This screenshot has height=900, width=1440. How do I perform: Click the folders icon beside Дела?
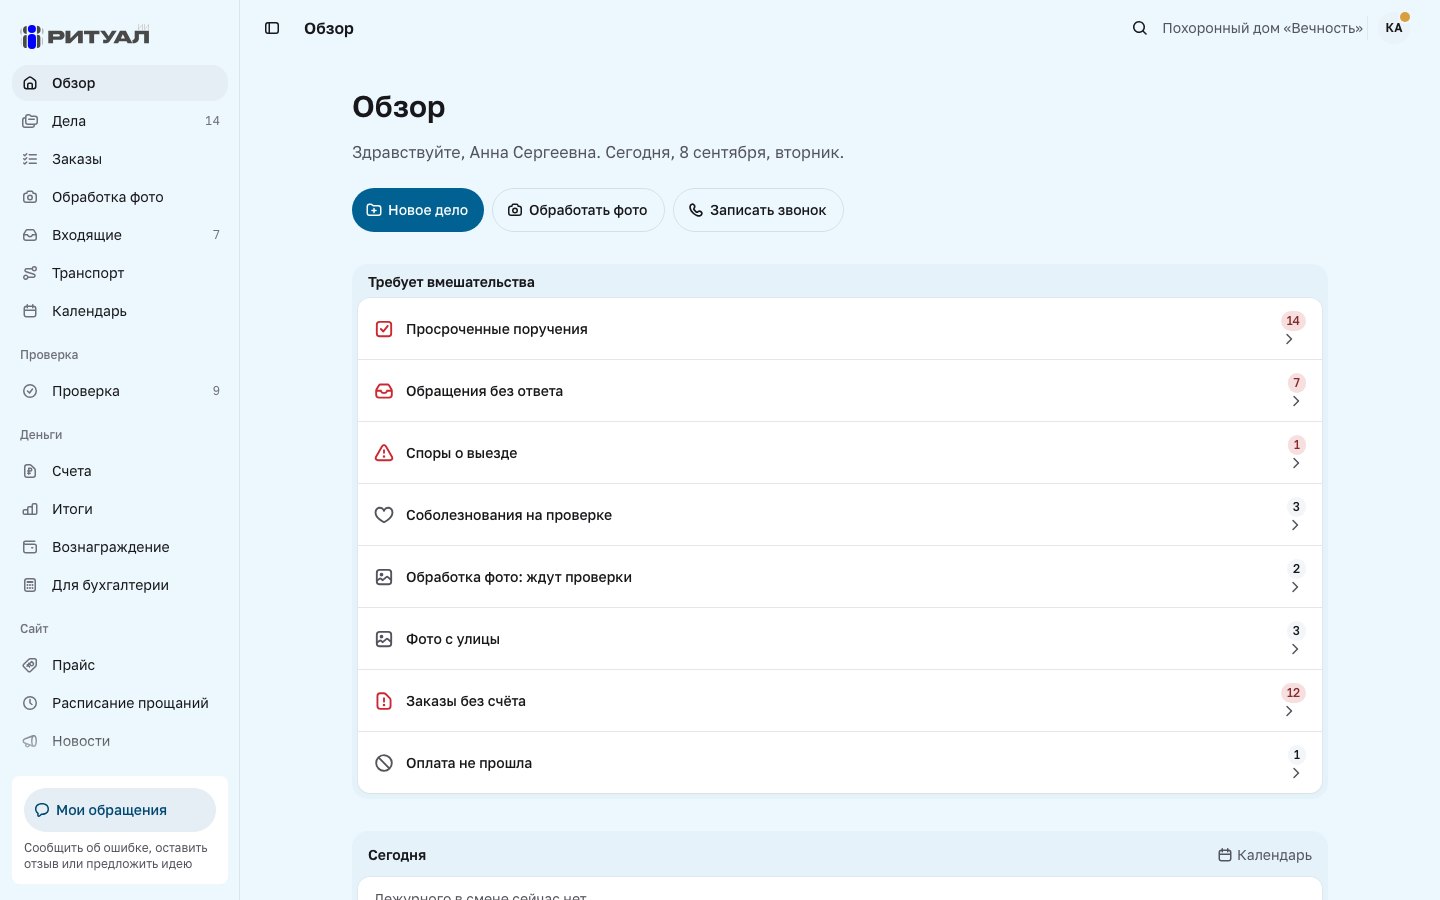coord(30,121)
